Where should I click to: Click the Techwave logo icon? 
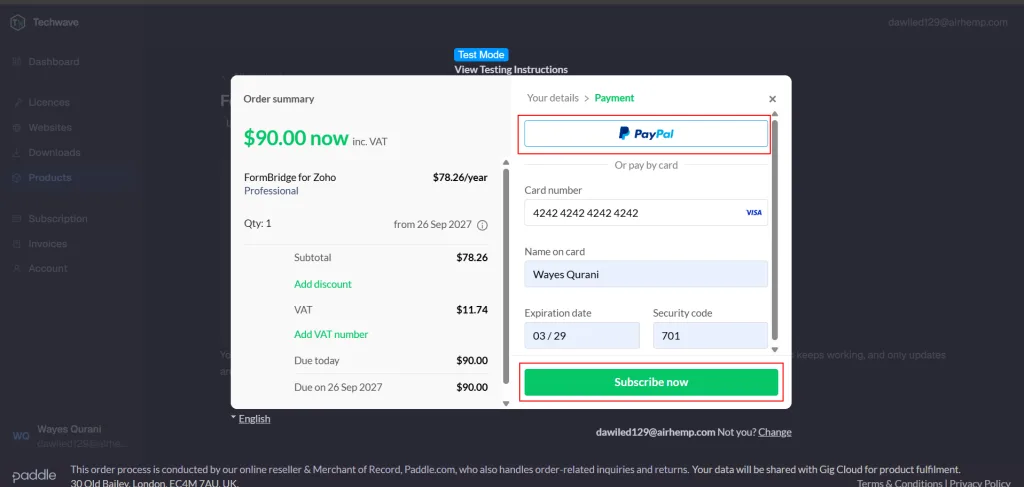[17, 23]
